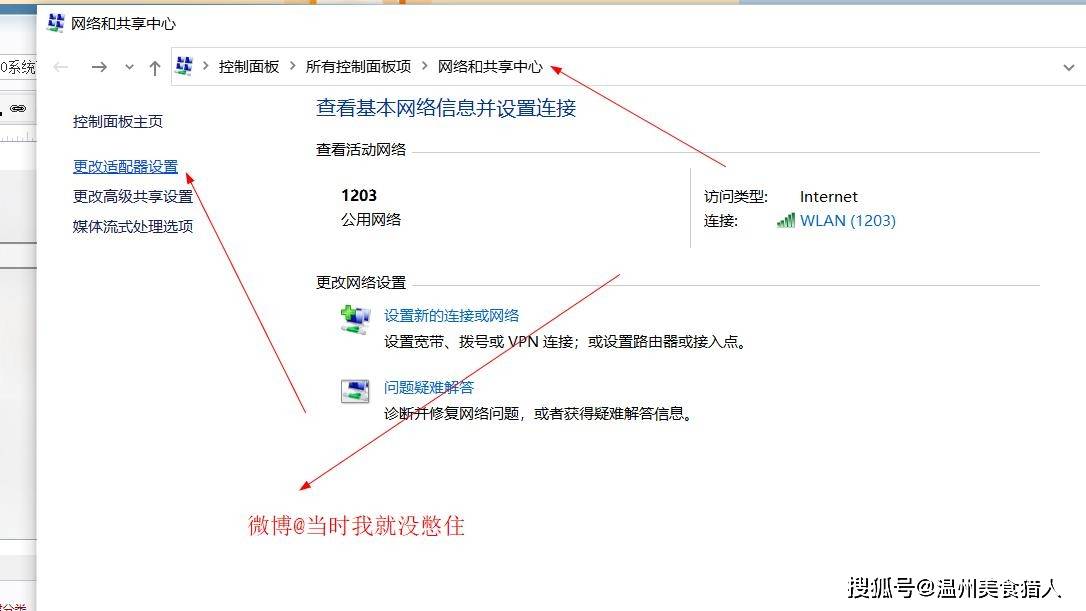
Task: Go back using the left arrow
Action: pos(61,67)
